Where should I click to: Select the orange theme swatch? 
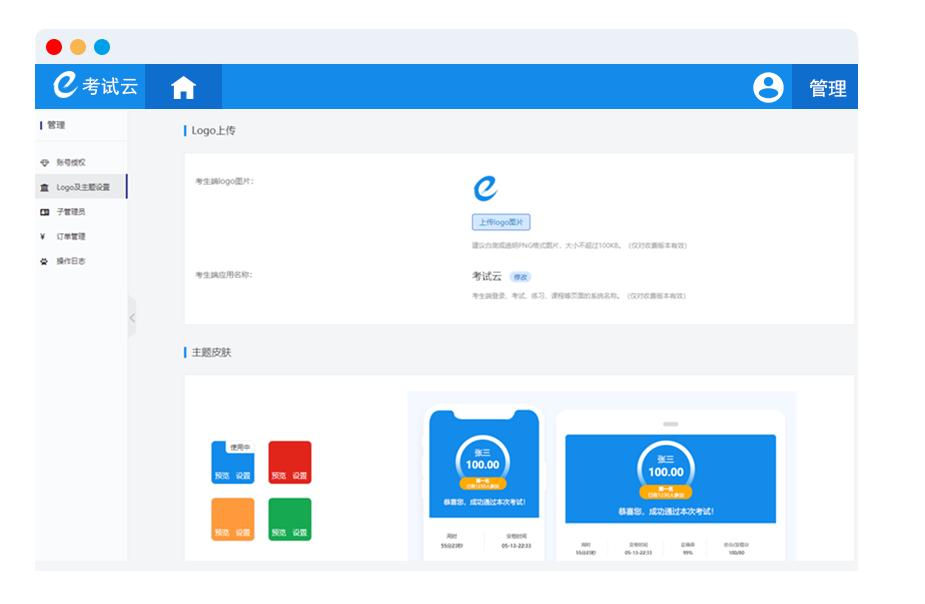point(232,516)
